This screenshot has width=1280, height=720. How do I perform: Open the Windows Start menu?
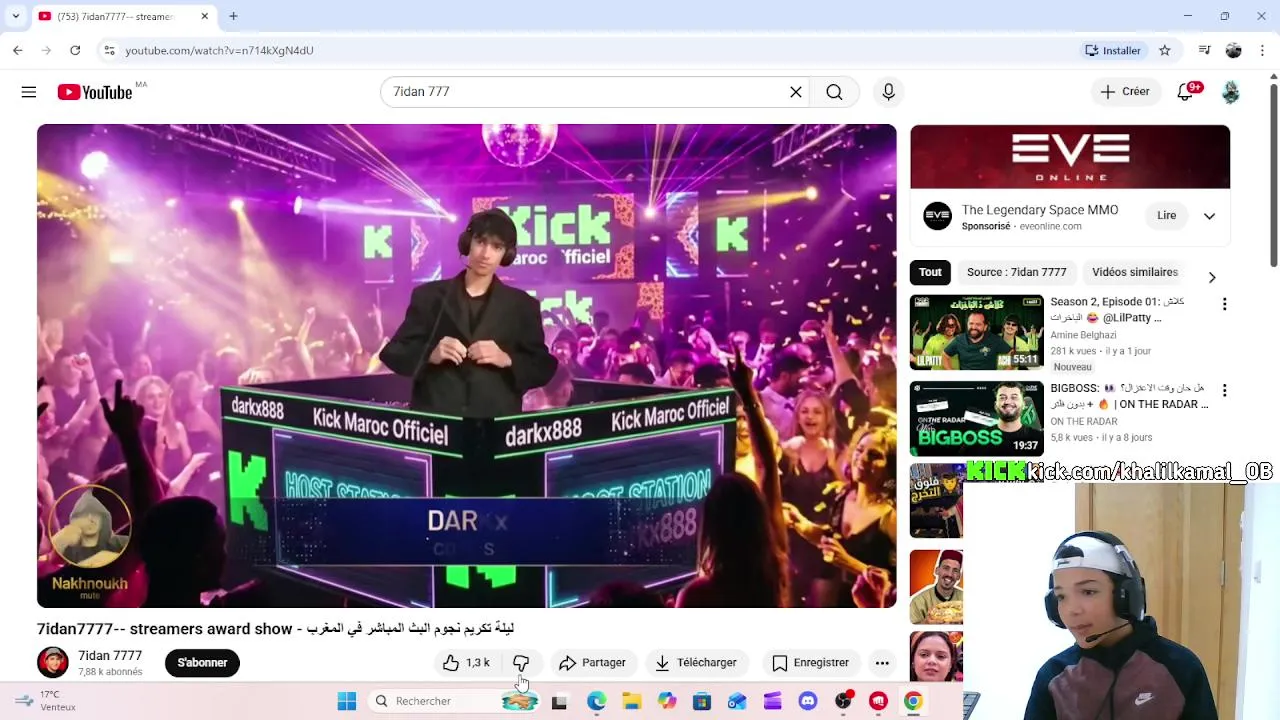(347, 701)
